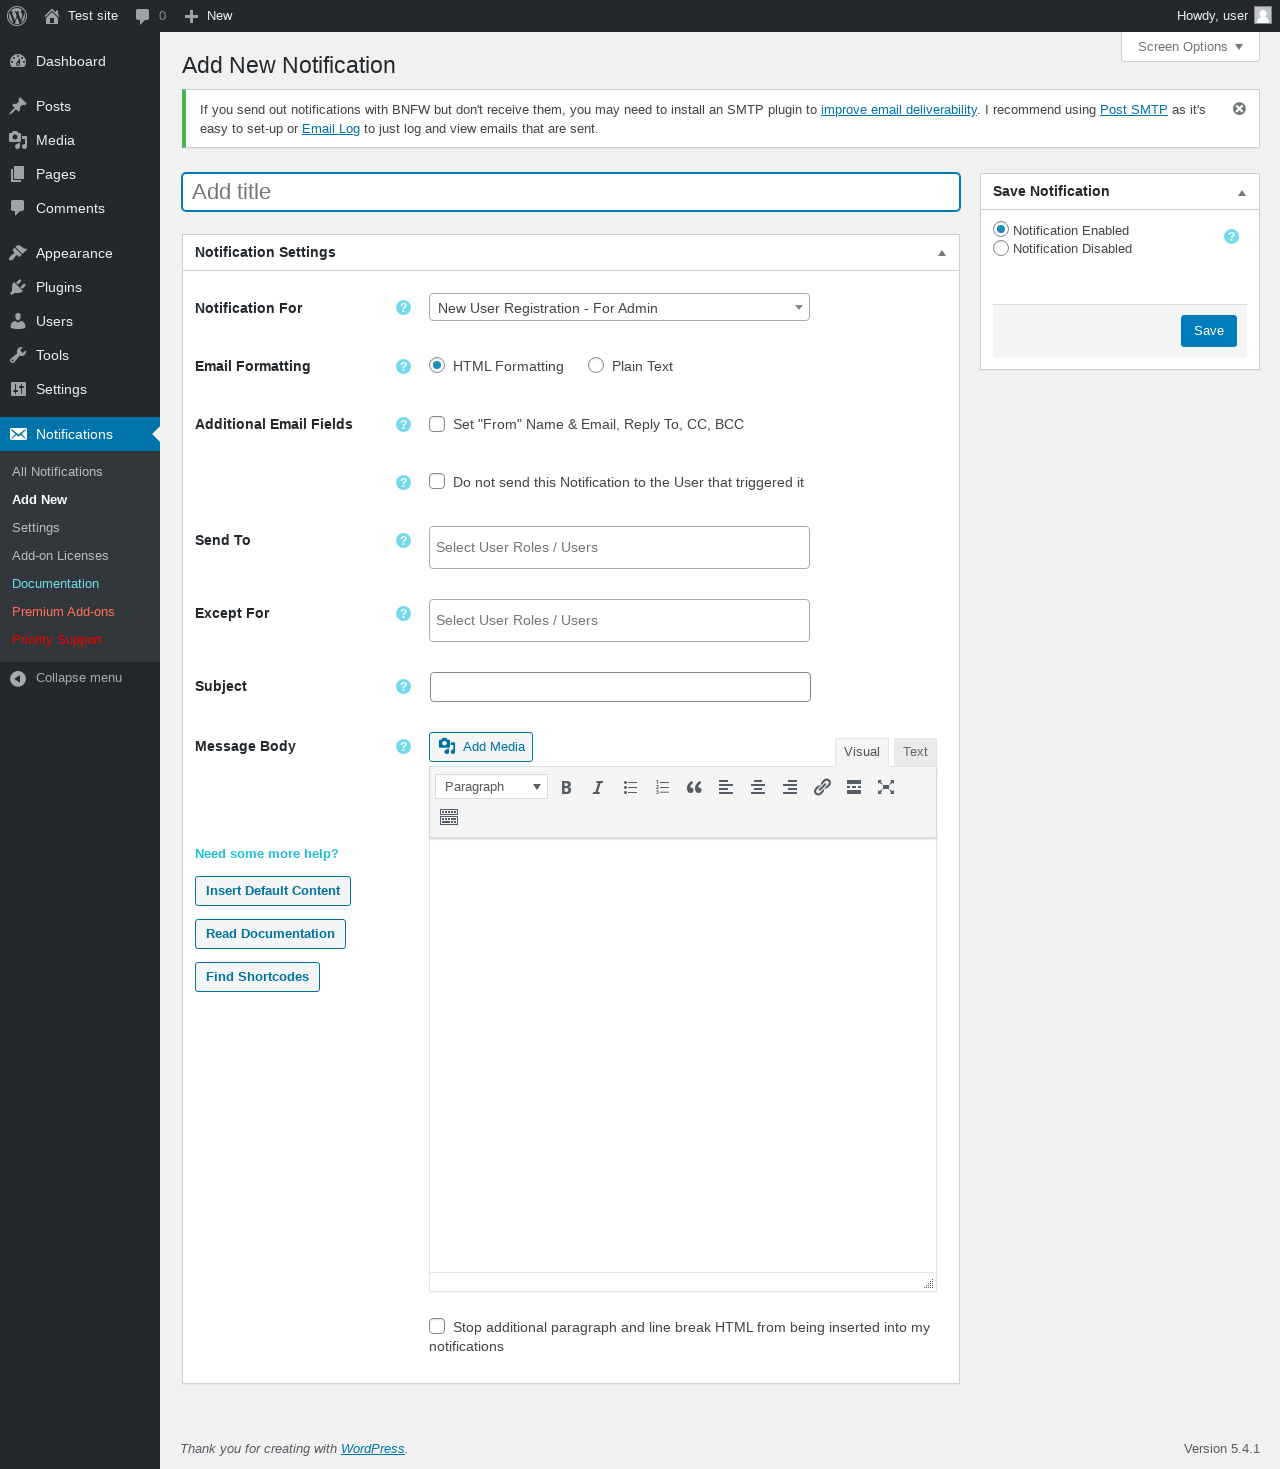1280x1469 pixels.
Task: Insert Read More tag icon
Action: pyautogui.click(x=854, y=787)
